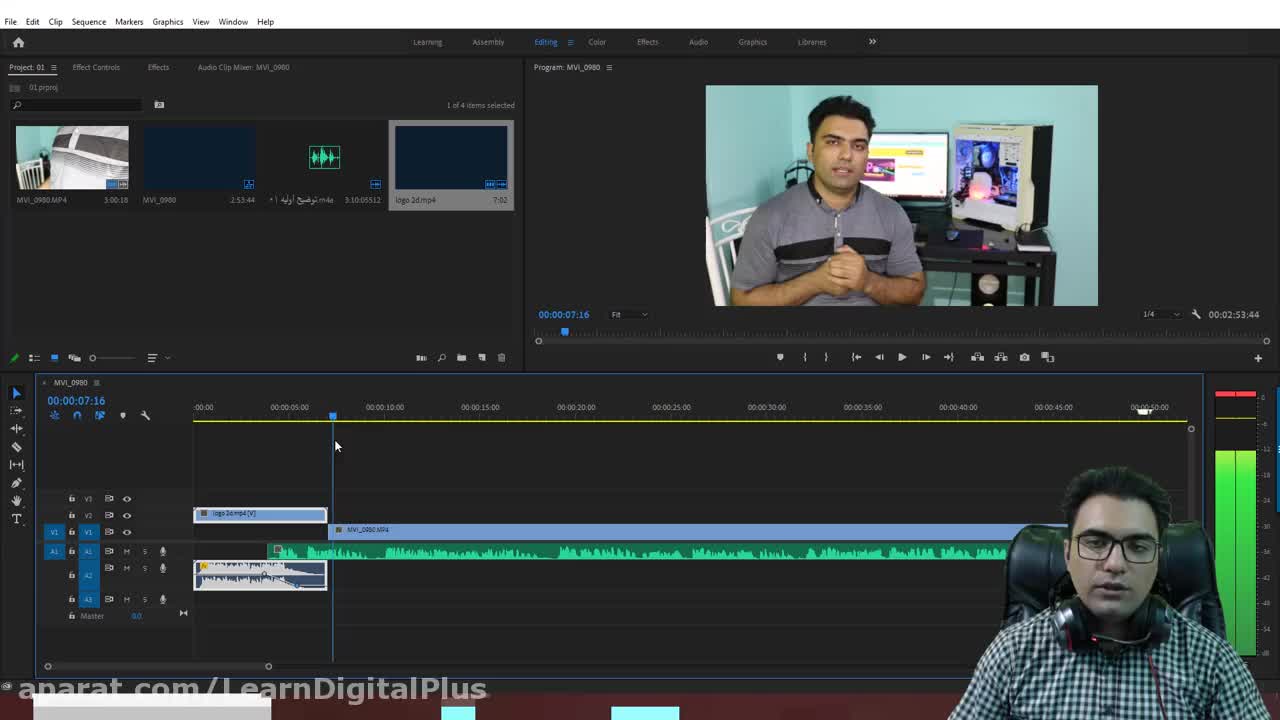The width and height of the screenshot is (1280, 720).
Task: Open playback resolution 1/4 dropdown
Action: 1160,315
